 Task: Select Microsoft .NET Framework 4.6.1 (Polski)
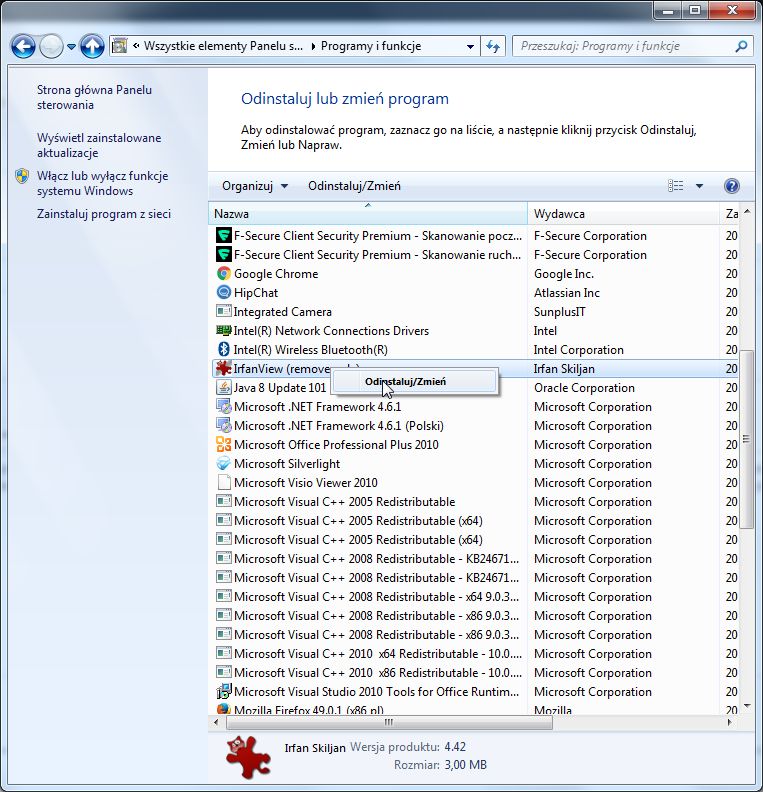(339, 426)
